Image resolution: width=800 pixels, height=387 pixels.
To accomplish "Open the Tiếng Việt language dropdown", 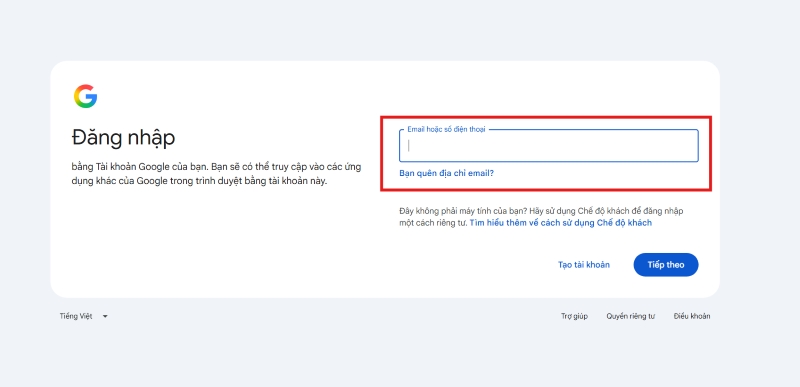I will pyautogui.click(x=84, y=316).
